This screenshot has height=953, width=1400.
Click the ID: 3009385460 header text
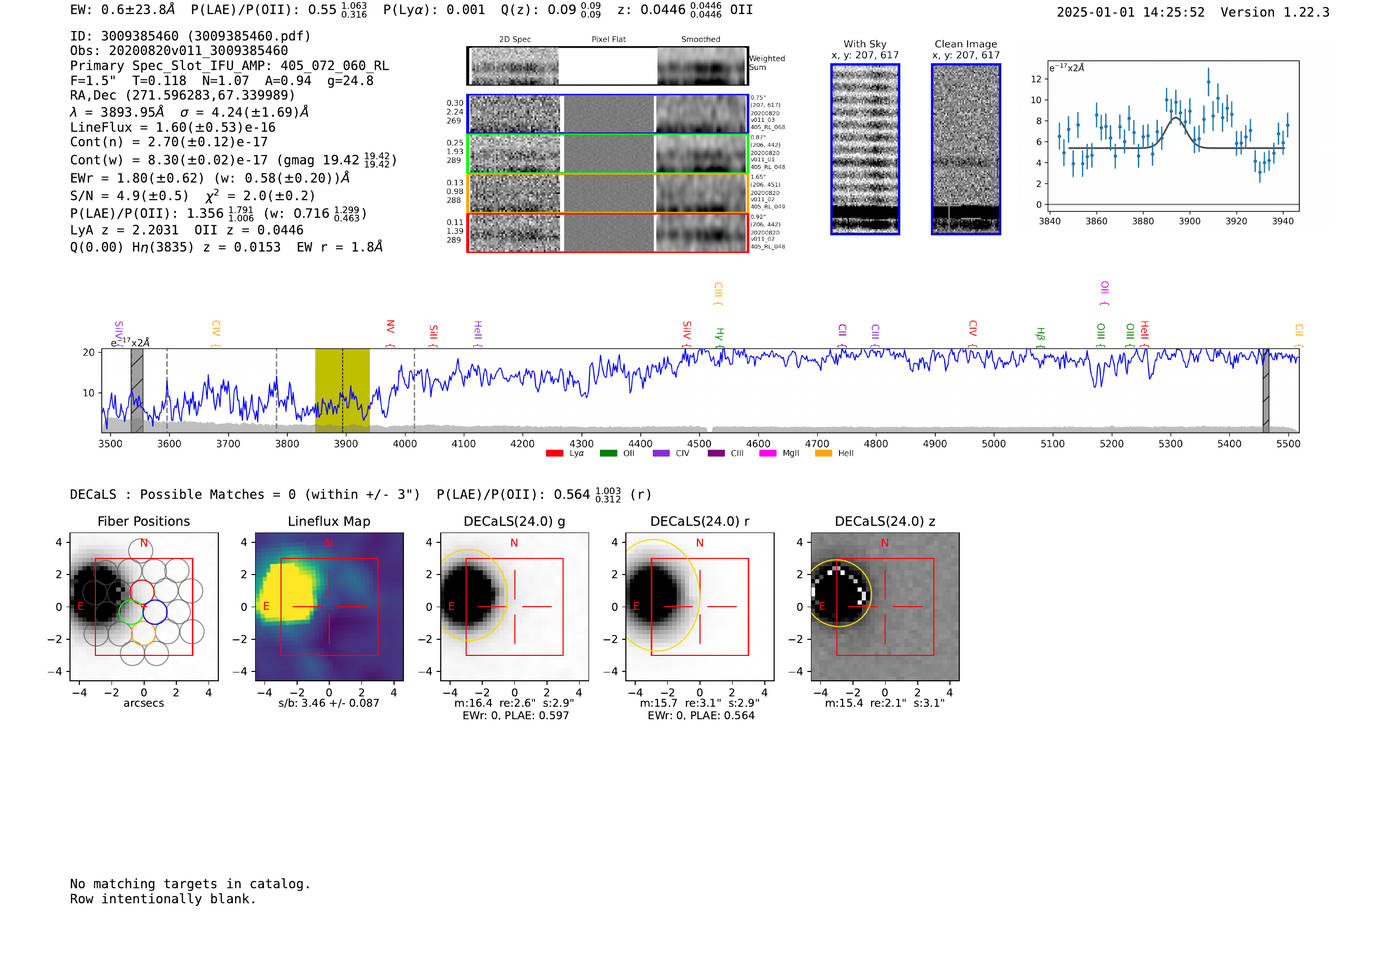coord(190,36)
